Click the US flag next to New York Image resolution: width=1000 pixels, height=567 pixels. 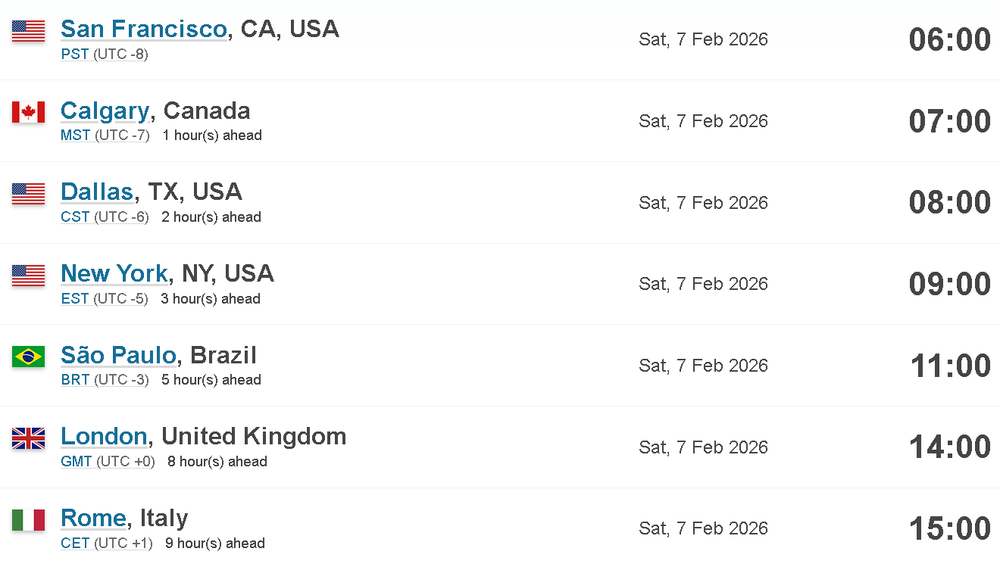[x=29, y=276]
